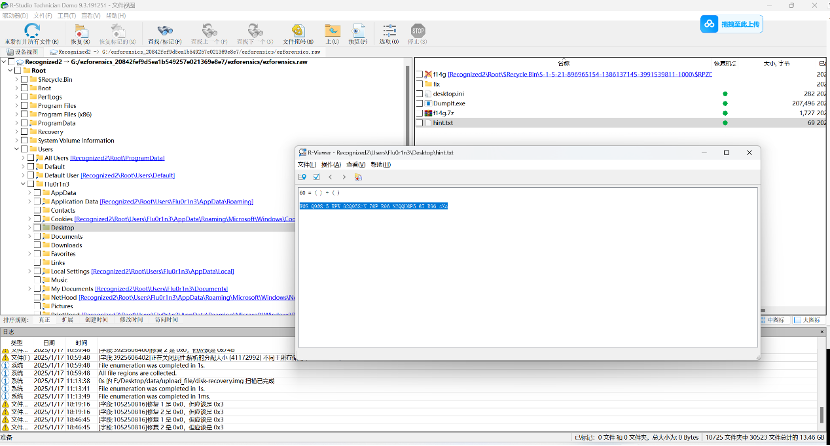Expand the Documents tree node
Viewport: 830px width, 446px height.
pos(29,236)
